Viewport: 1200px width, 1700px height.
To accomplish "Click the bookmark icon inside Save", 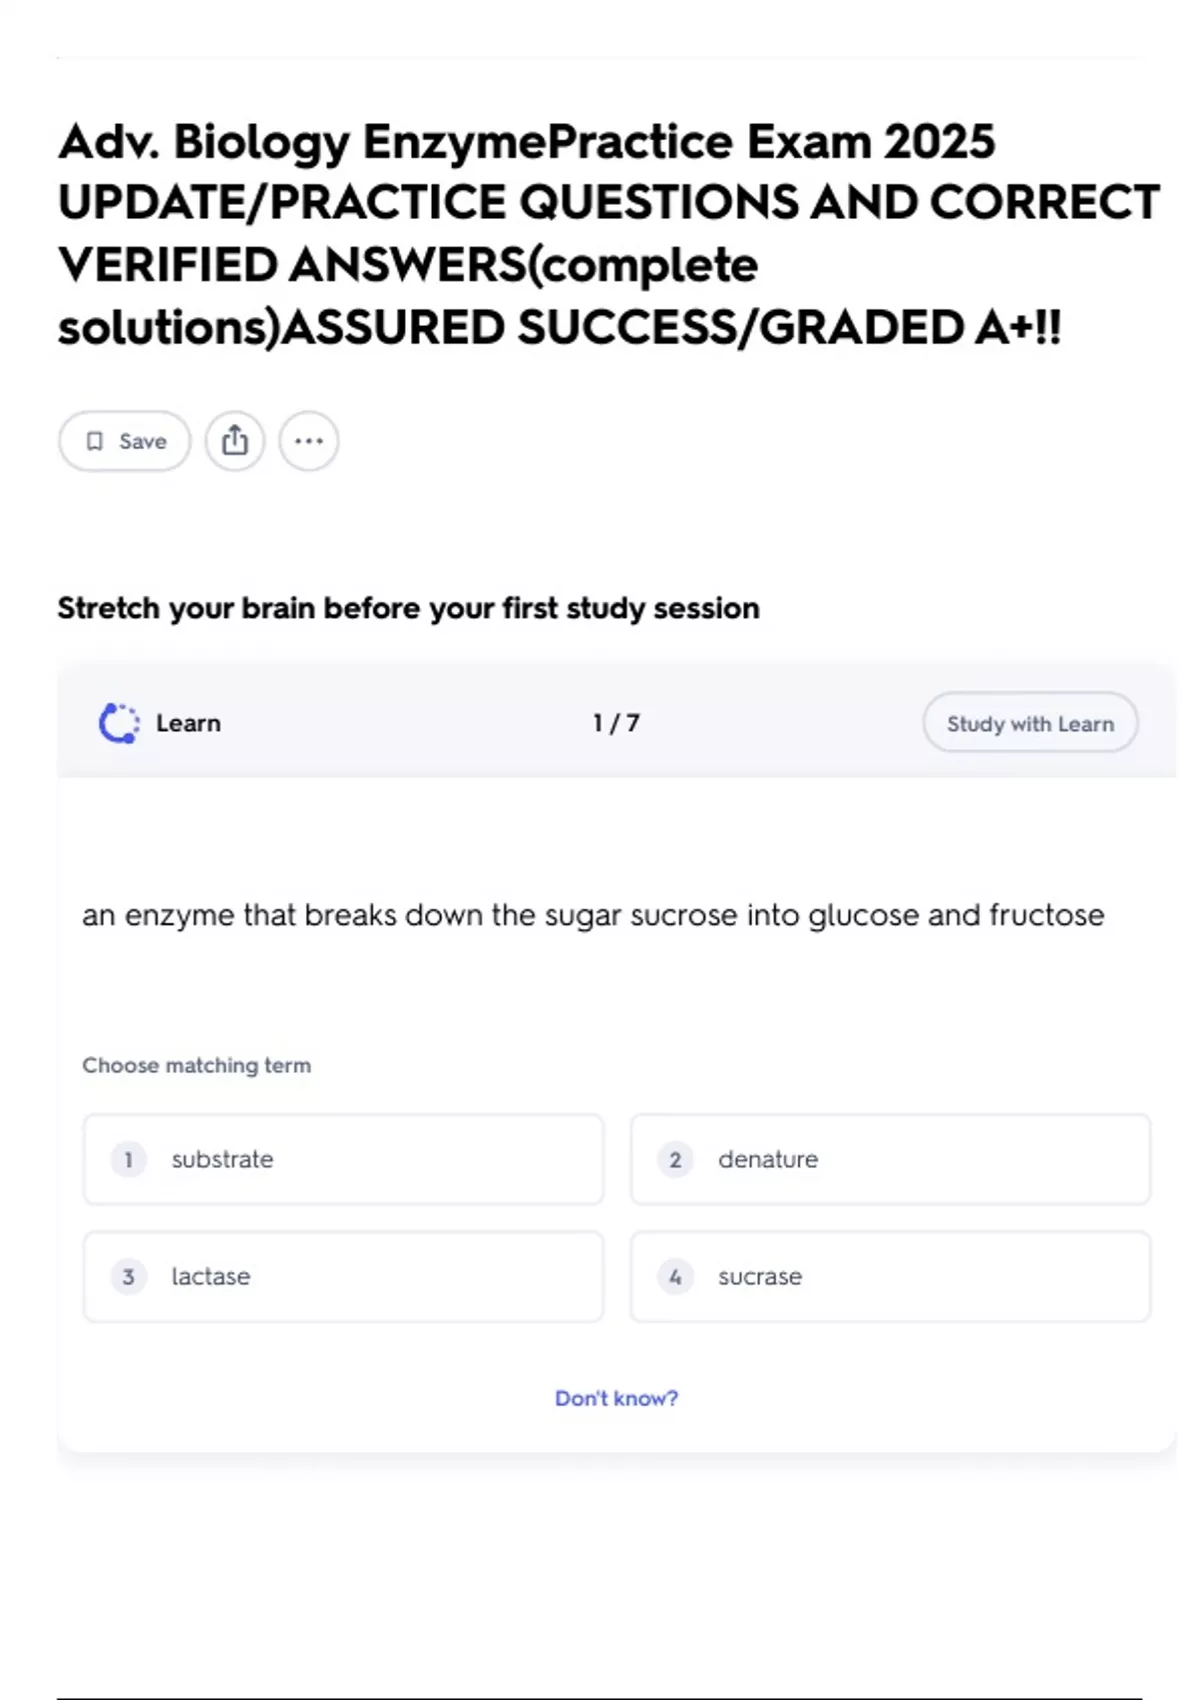I will point(95,441).
